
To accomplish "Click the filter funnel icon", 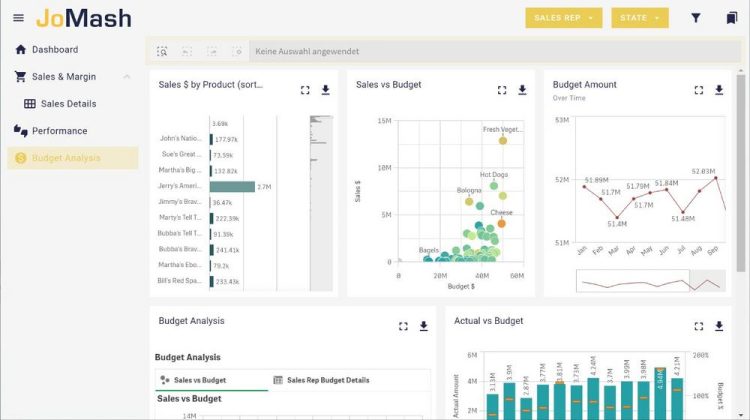I will (x=696, y=18).
